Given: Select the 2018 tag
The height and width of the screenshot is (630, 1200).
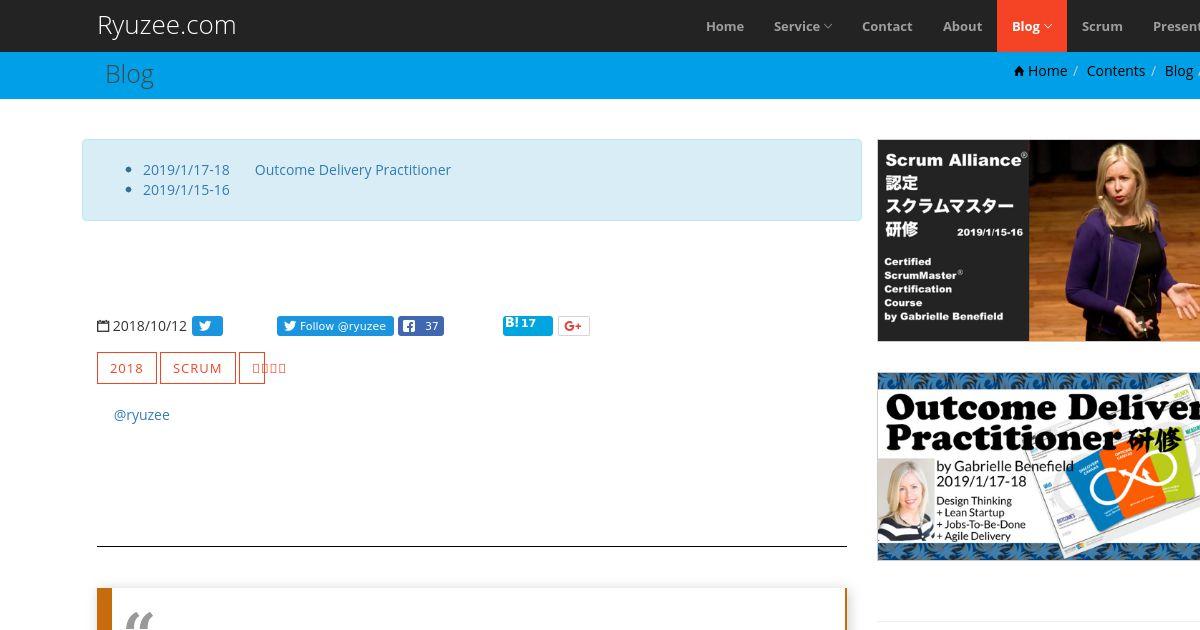Looking at the screenshot, I should coord(127,368).
